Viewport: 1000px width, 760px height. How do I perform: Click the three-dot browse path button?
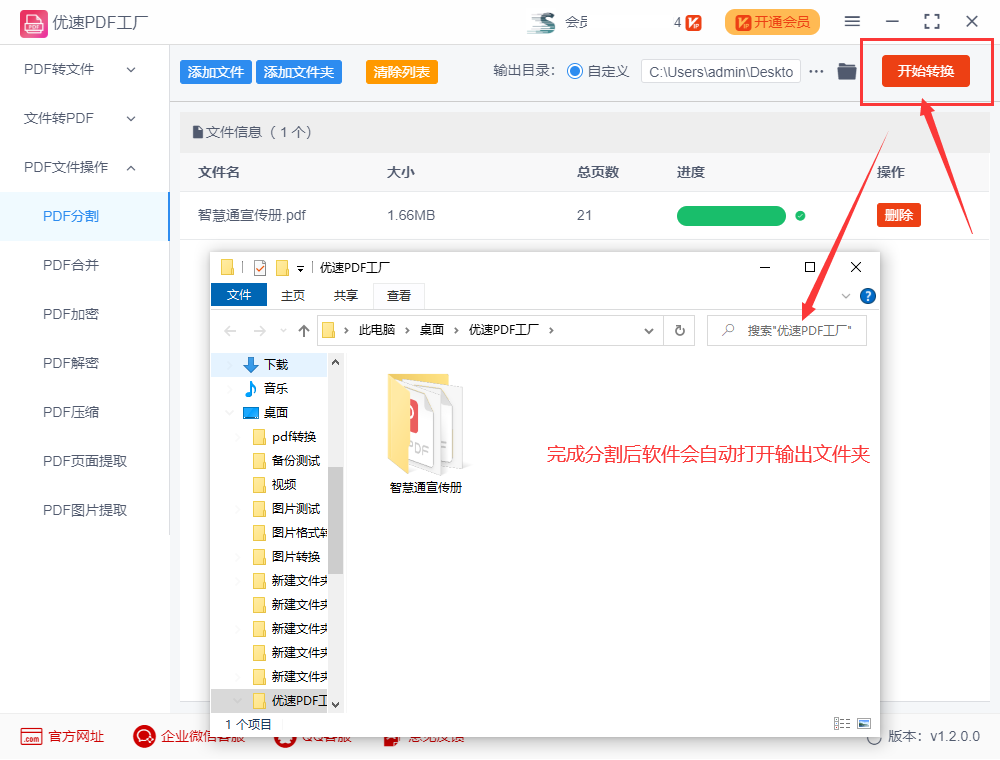[816, 71]
